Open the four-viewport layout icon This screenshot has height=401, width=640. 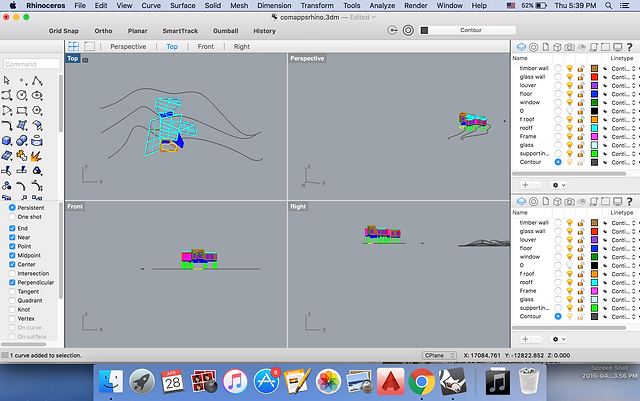click(73, 46)
